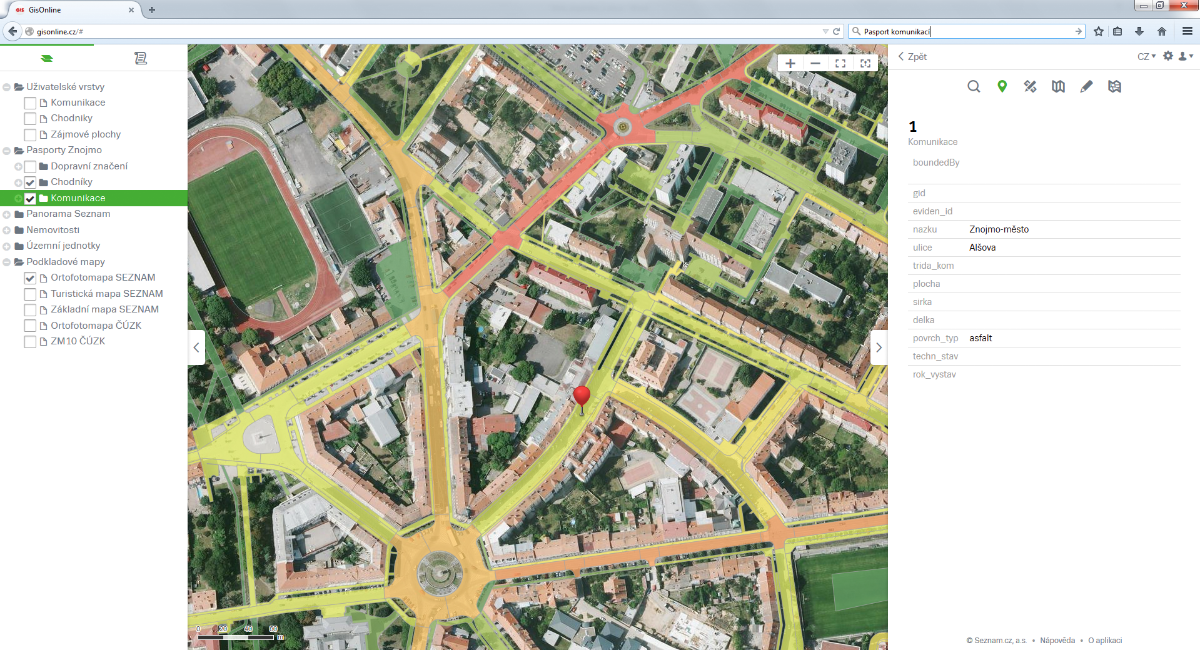1200x650 pixels.
Task: Collapse the Podkladové mapy group
Action: point(7,262)
